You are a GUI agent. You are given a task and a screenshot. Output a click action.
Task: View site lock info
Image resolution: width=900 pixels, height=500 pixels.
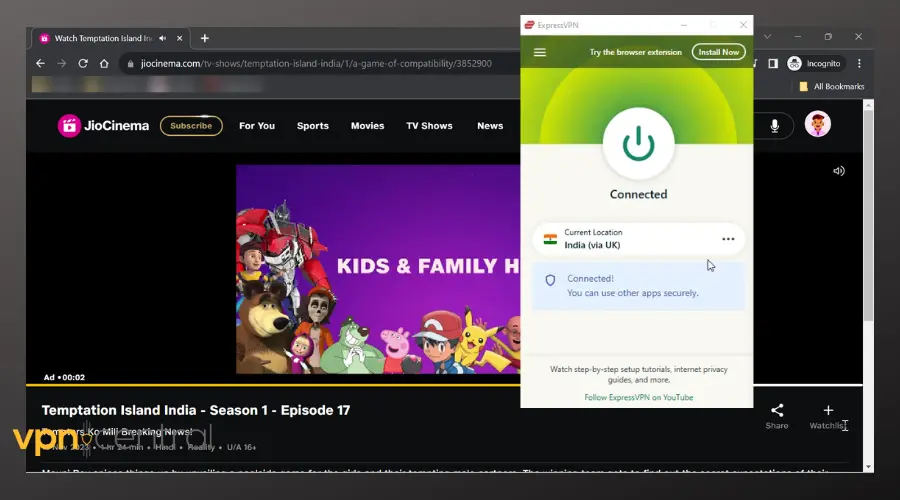pyautogui.click(x=130, y=64)
